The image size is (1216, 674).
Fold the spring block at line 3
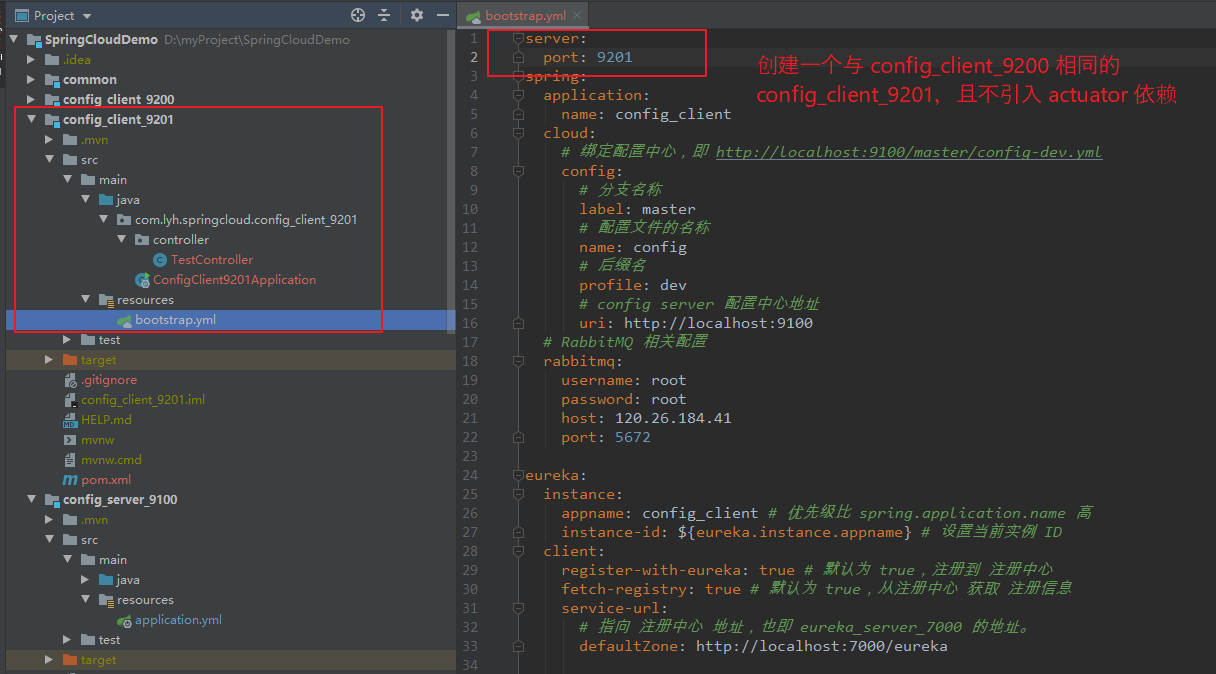(x=518, y=76)
